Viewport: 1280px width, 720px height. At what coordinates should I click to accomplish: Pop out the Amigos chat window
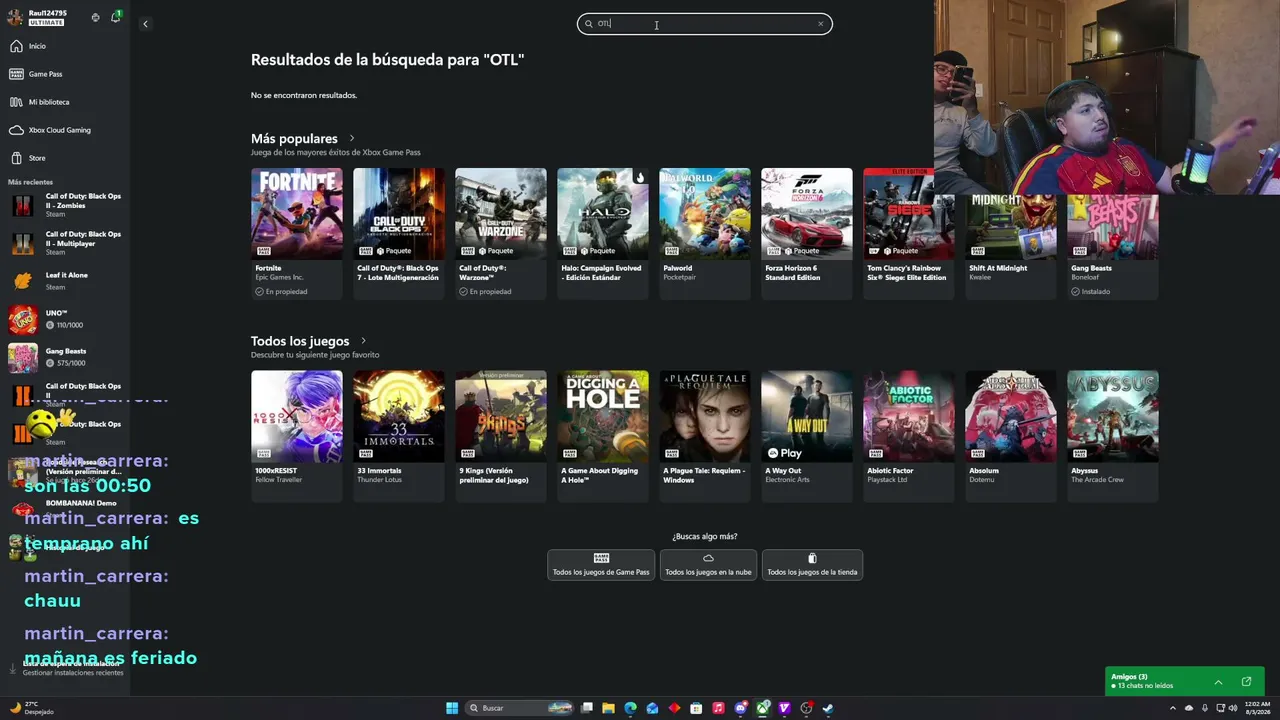pos(1246,682)
